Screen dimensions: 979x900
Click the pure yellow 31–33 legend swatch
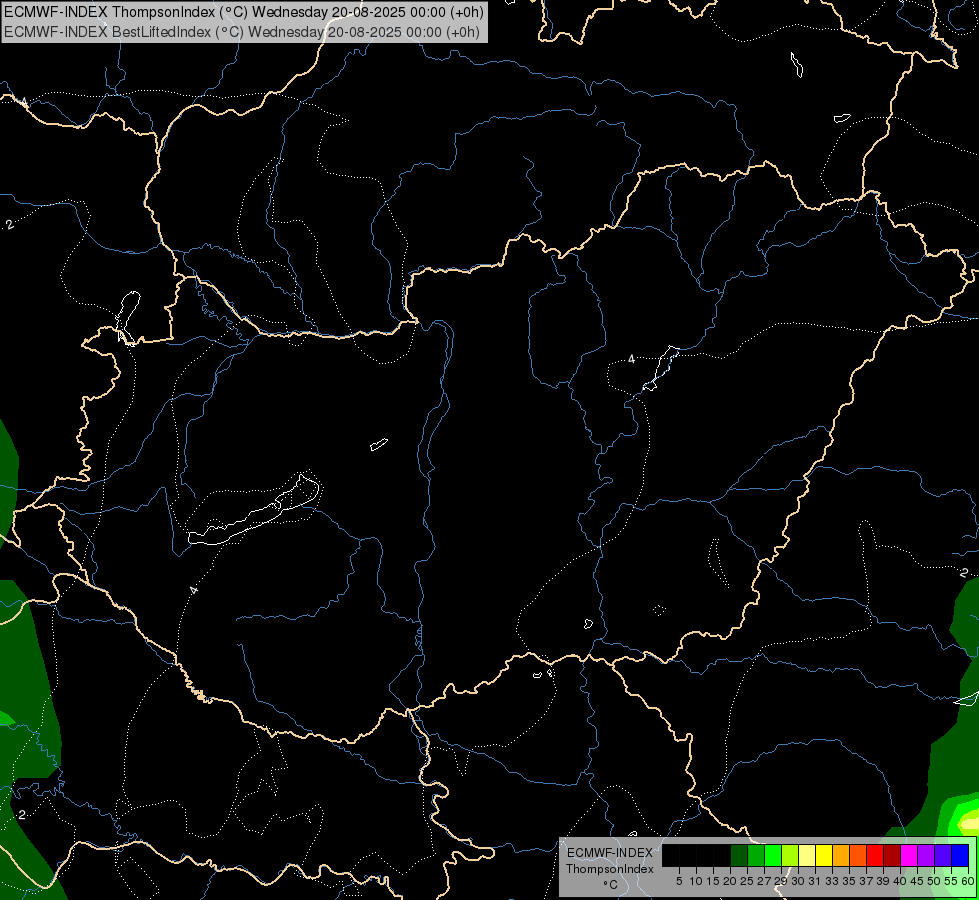point(824,855)
